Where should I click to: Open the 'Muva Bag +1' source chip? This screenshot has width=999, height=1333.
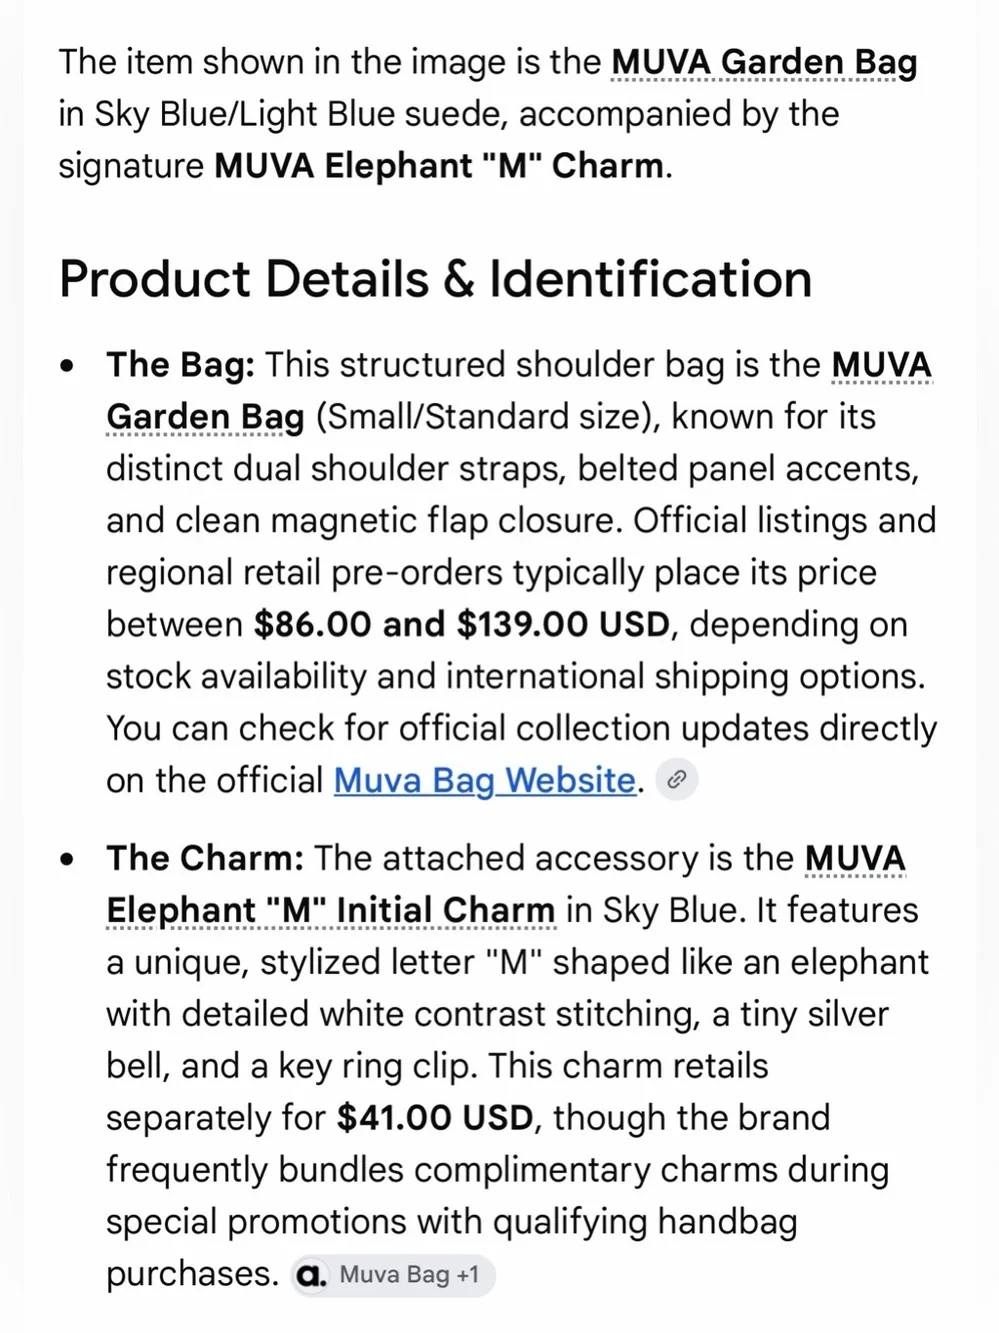(x=393, y=1275)
